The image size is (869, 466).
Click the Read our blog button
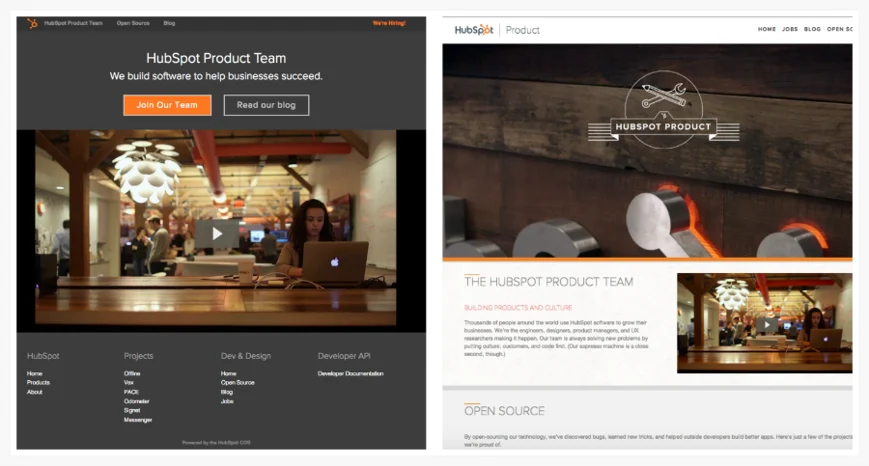point(266,105)
